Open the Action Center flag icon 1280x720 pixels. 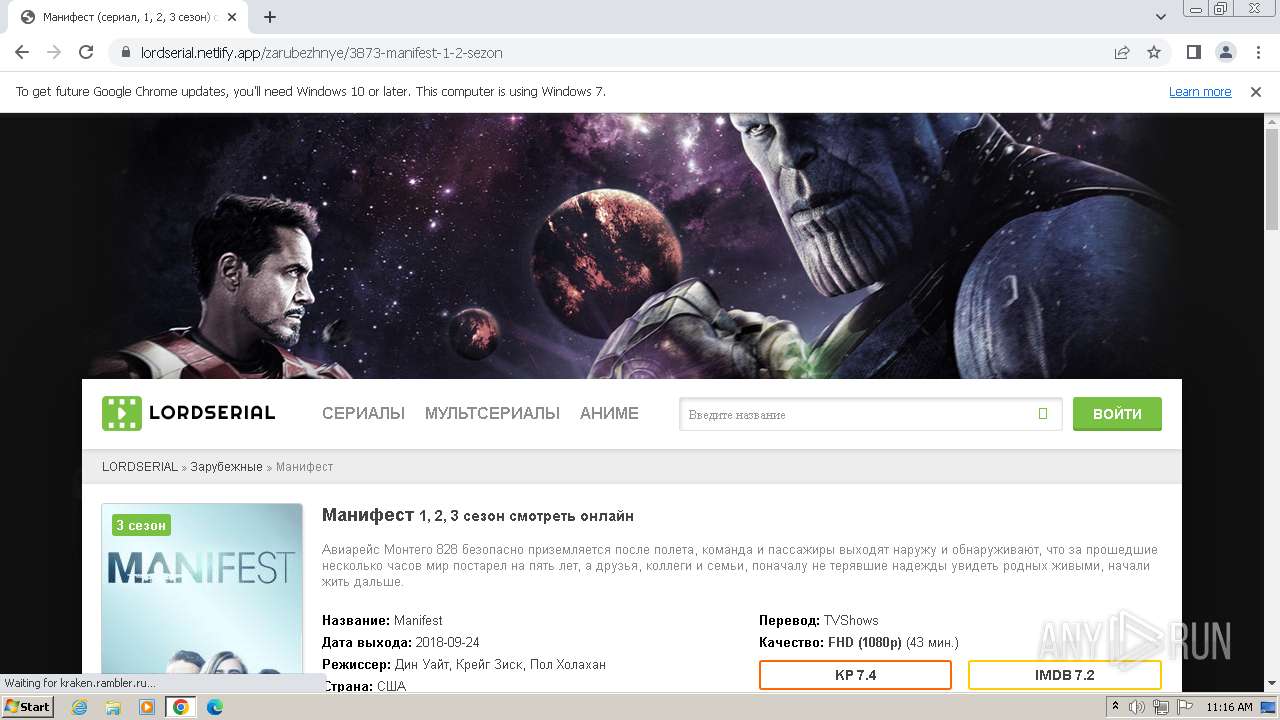click(1183, 707)
